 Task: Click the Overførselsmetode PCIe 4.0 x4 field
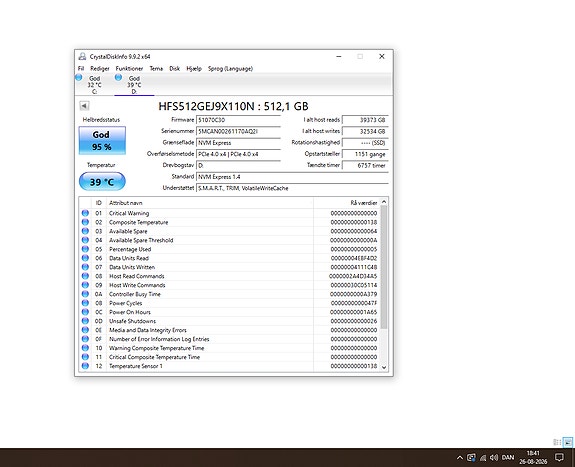[238, 154]
